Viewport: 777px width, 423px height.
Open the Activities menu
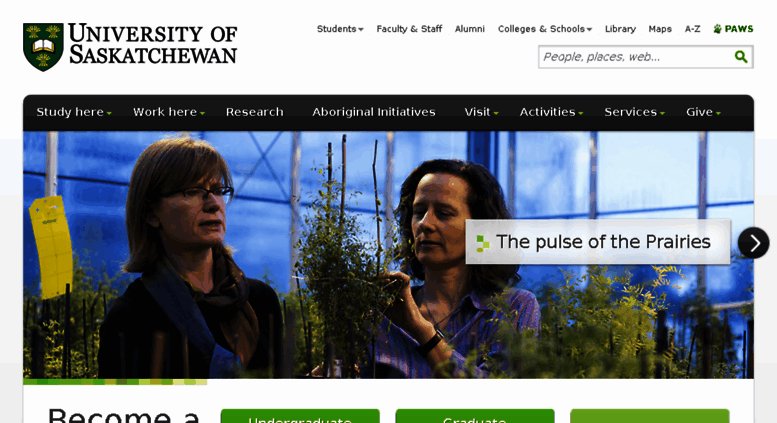[551, 112]
